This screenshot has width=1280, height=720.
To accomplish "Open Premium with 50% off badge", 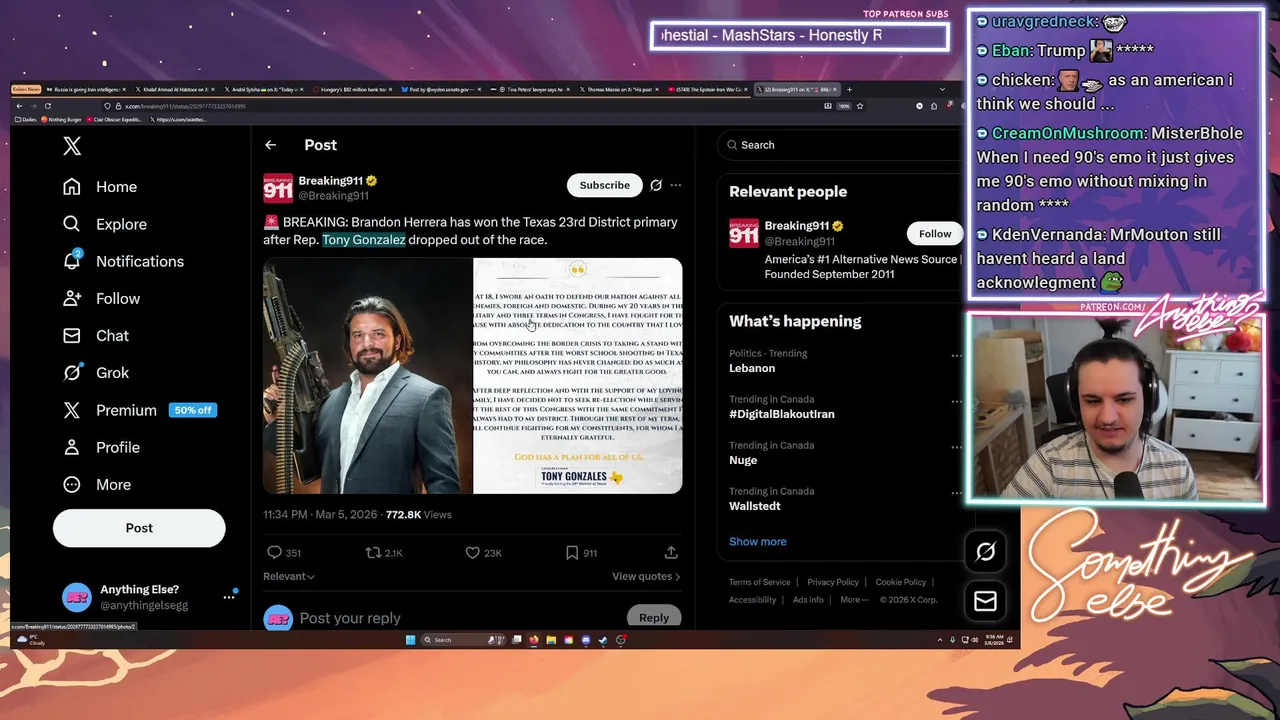I will click(x=139, y=410).
